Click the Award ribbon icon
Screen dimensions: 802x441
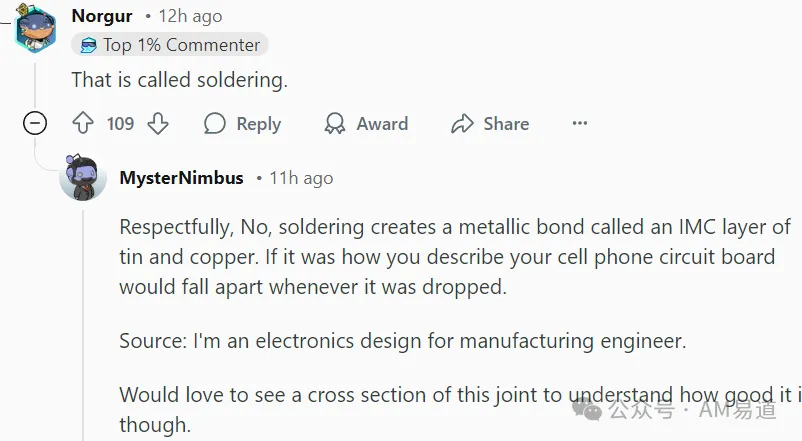tap(335, 123)
